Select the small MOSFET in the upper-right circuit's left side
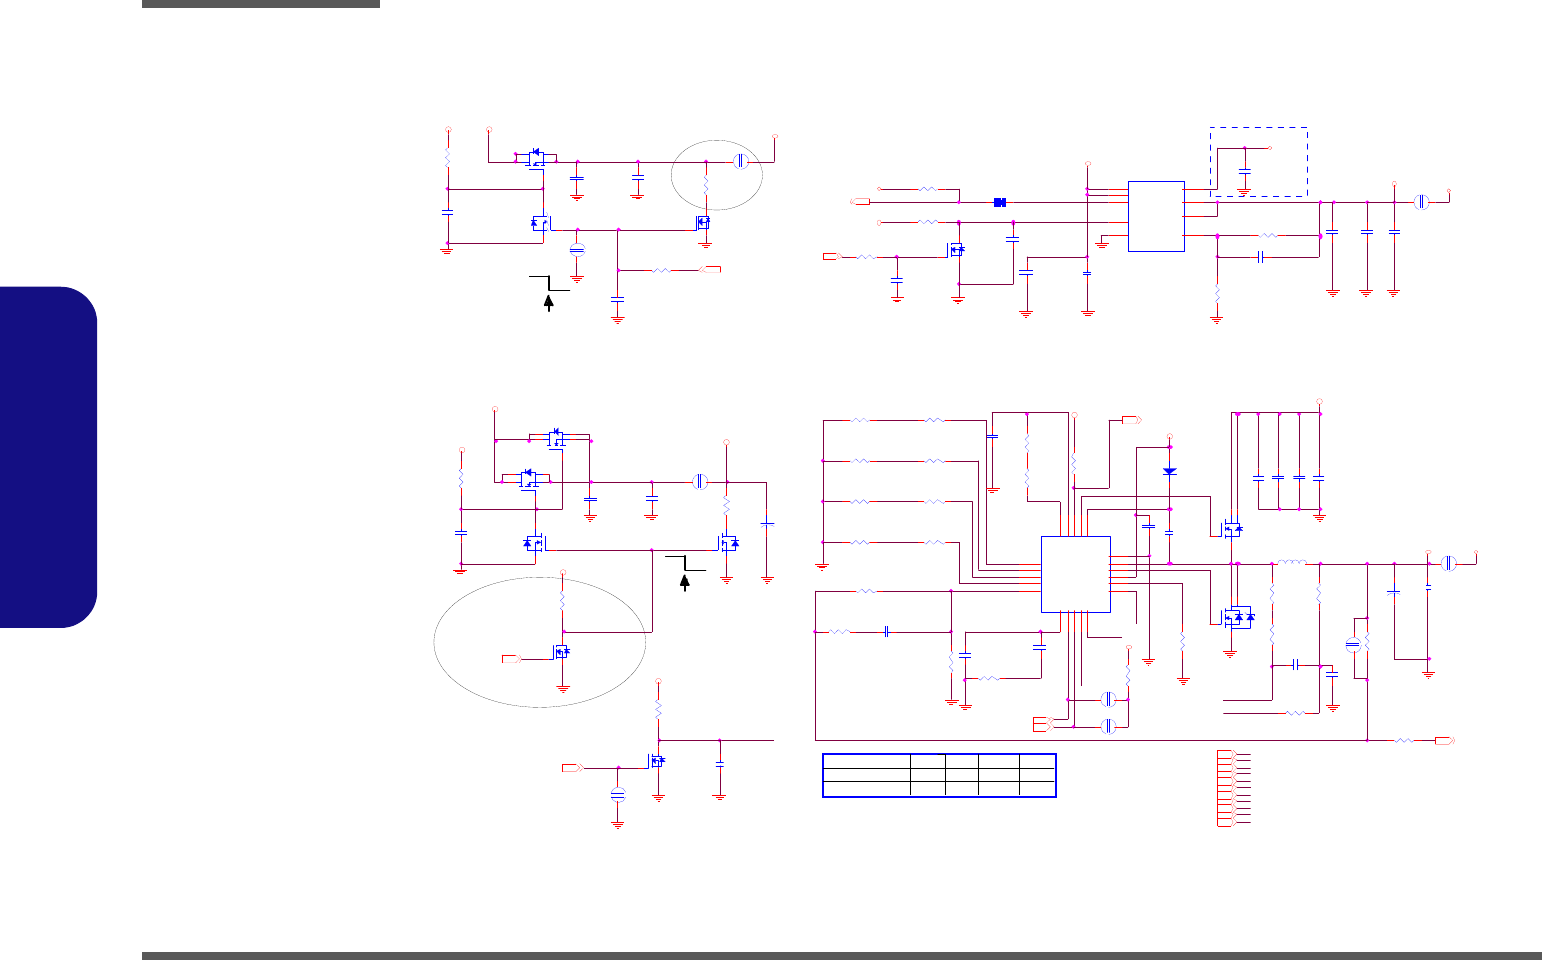The width and height of the screenshot is (1542, 960). (x=956, y=249)
